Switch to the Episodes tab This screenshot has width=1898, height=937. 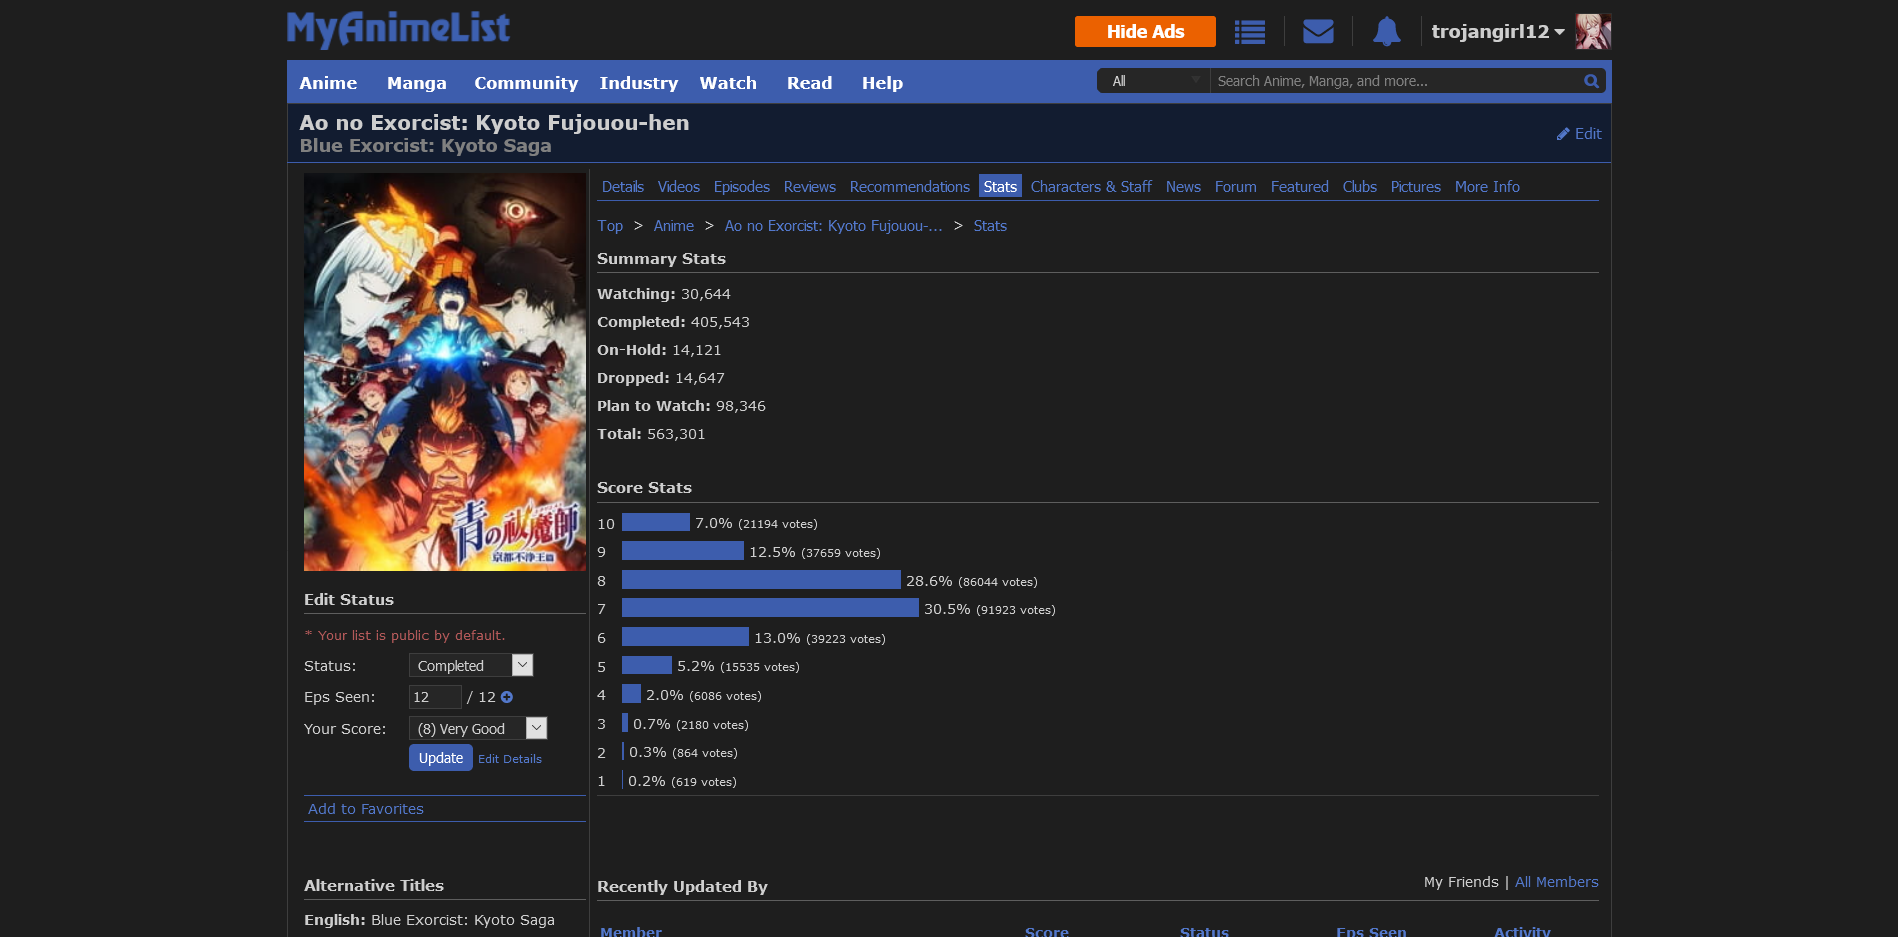click(x=741, y=187)
